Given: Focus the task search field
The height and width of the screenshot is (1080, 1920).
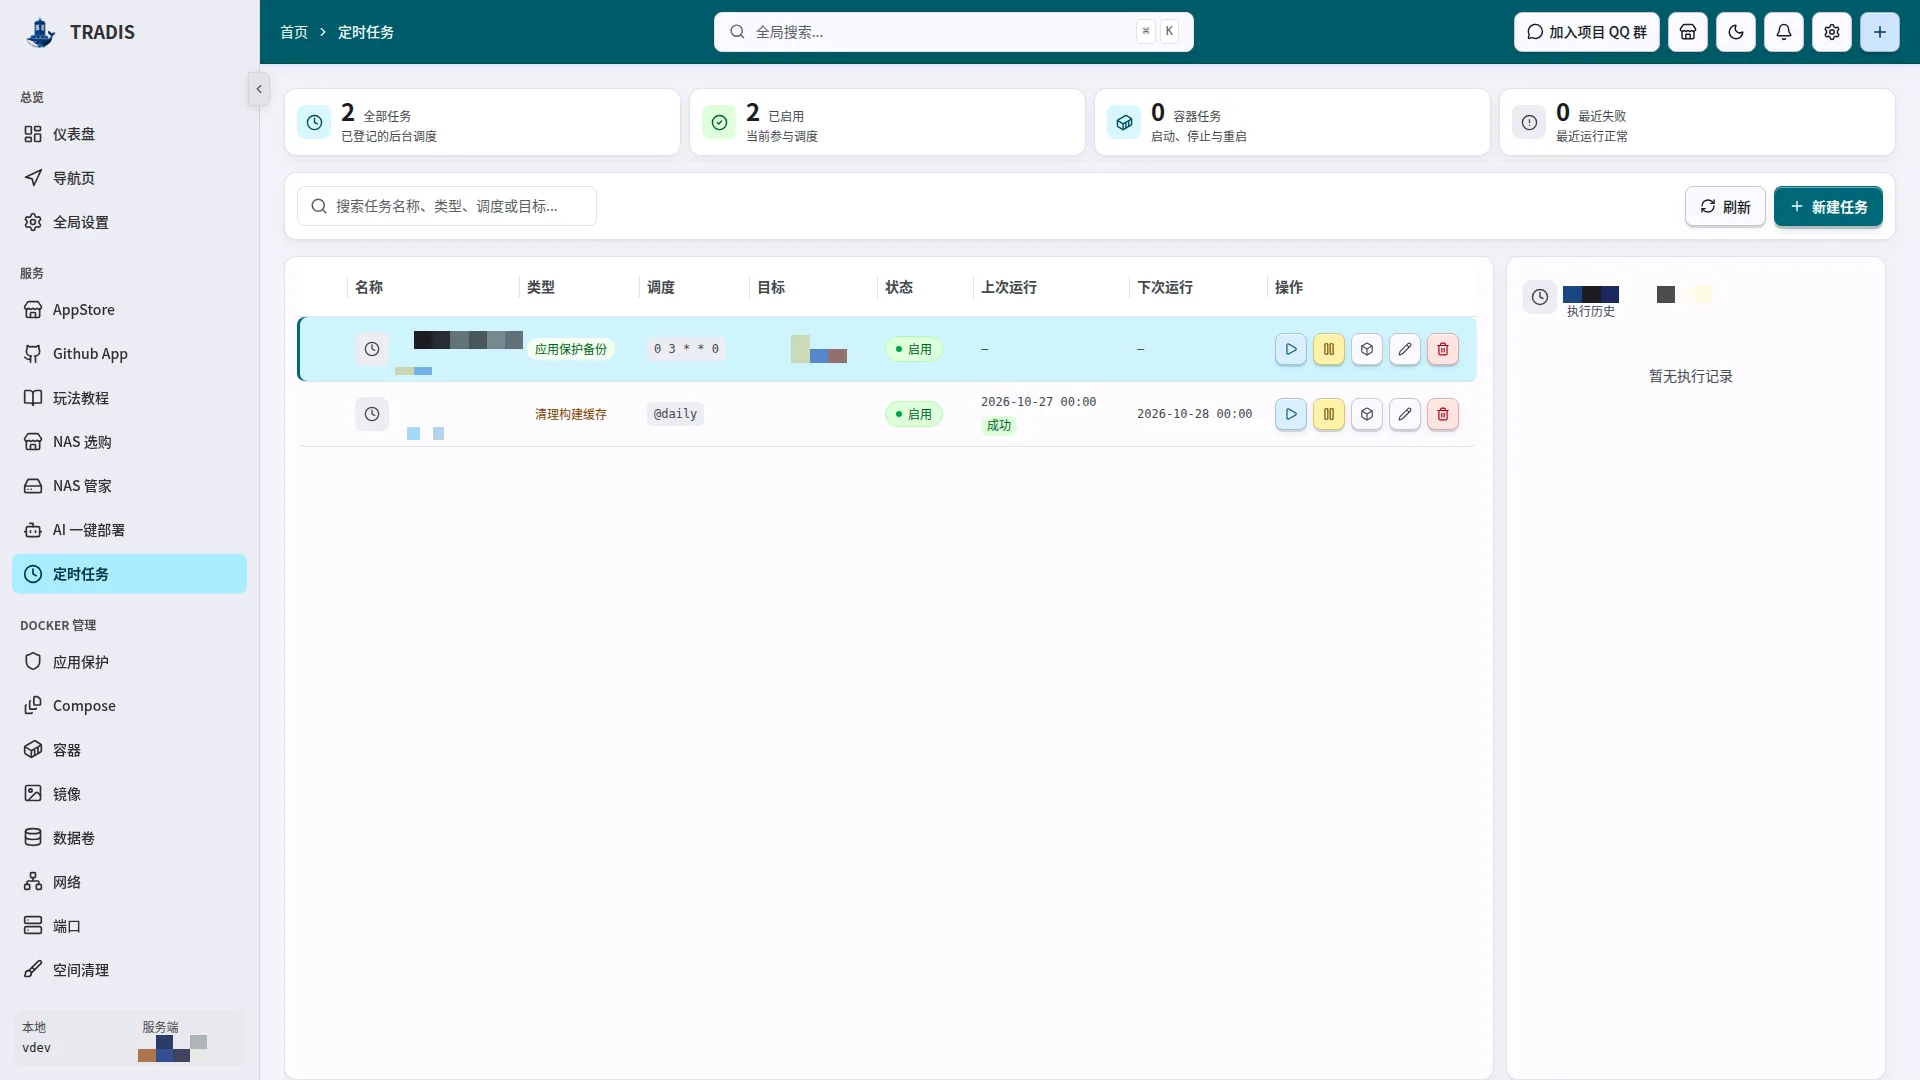Looking at the screenshot, I should [447, 206].
